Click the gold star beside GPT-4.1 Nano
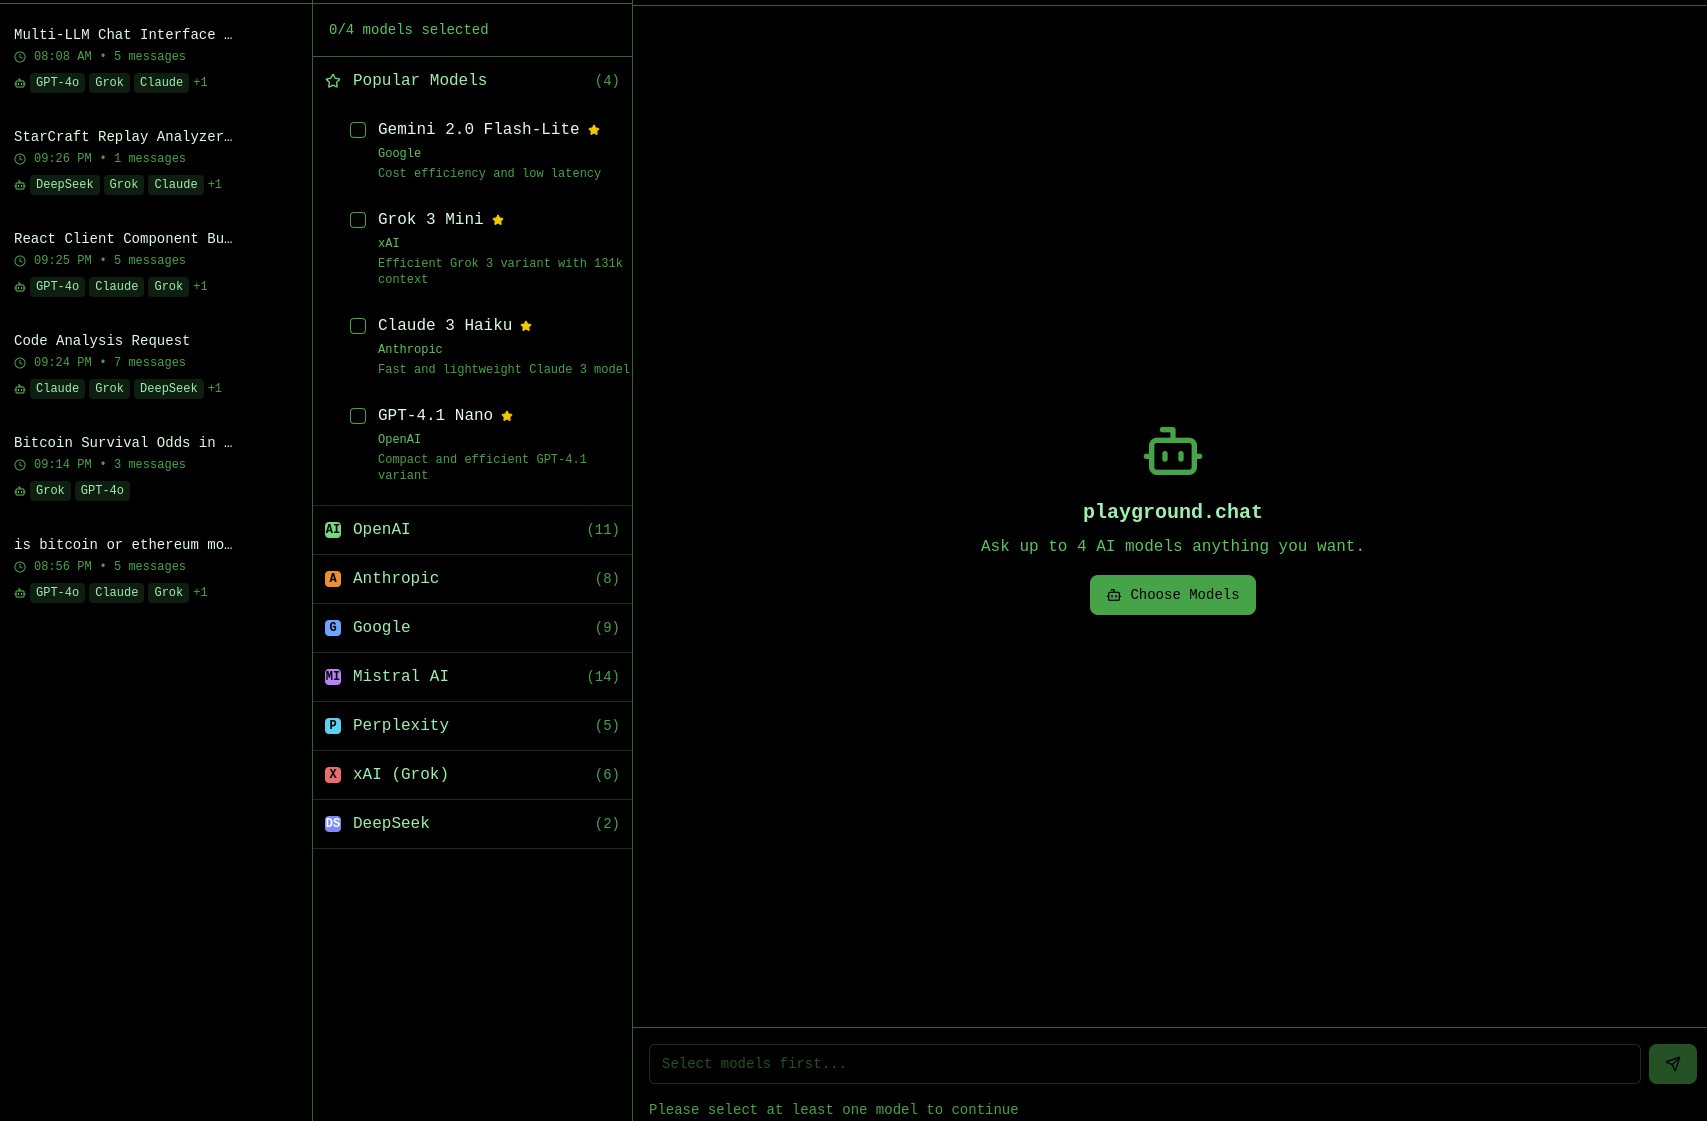This screenshot has height=1121, width=1707. [507, 416]
